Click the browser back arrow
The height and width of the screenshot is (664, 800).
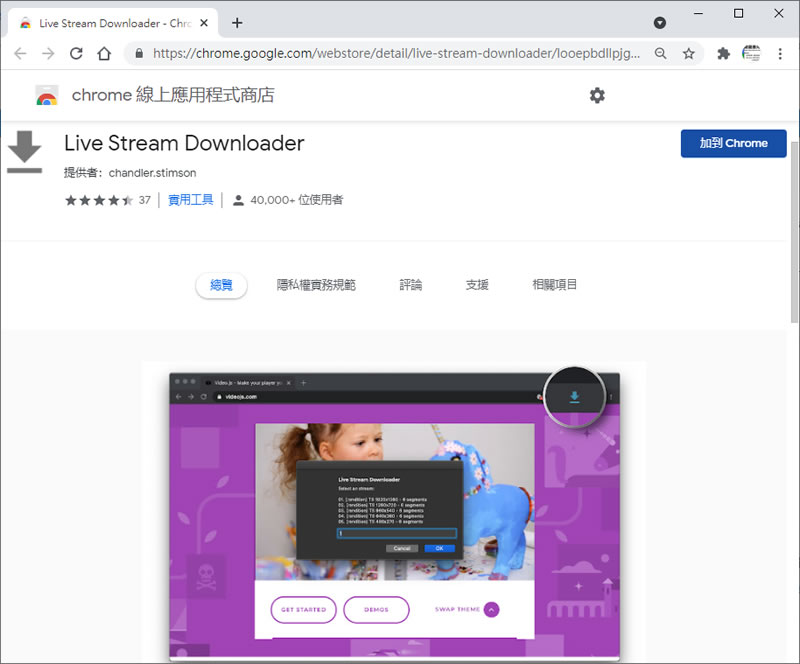coord(20,54)
